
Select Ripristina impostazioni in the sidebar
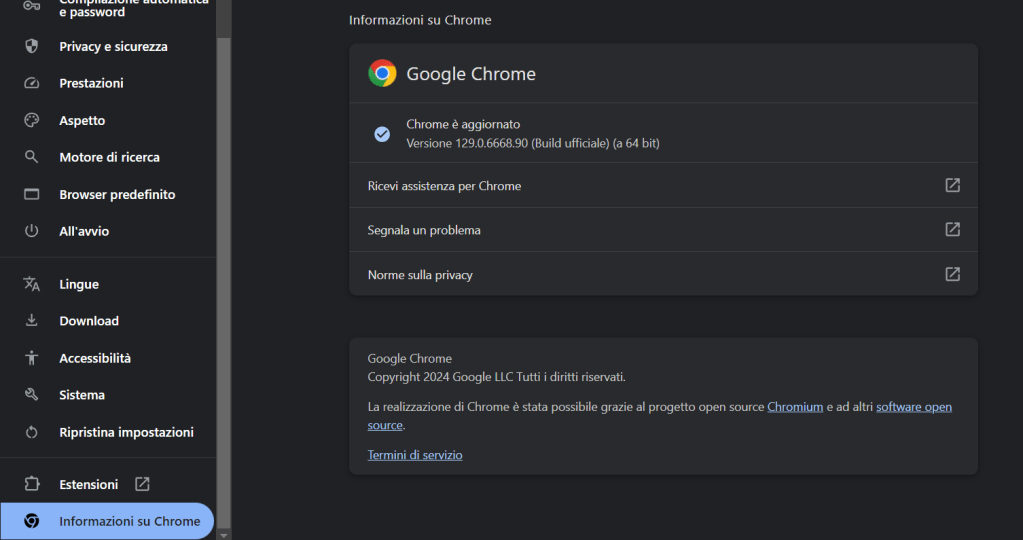pos(126,432)
